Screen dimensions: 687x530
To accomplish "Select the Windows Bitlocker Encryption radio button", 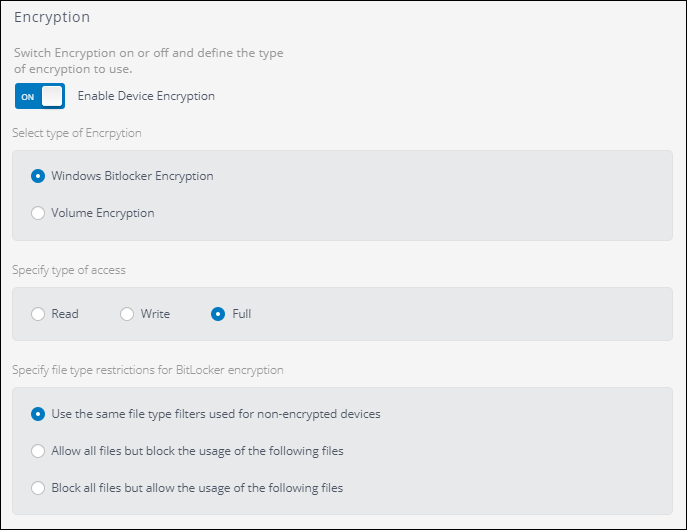I will tap(38, 176).
